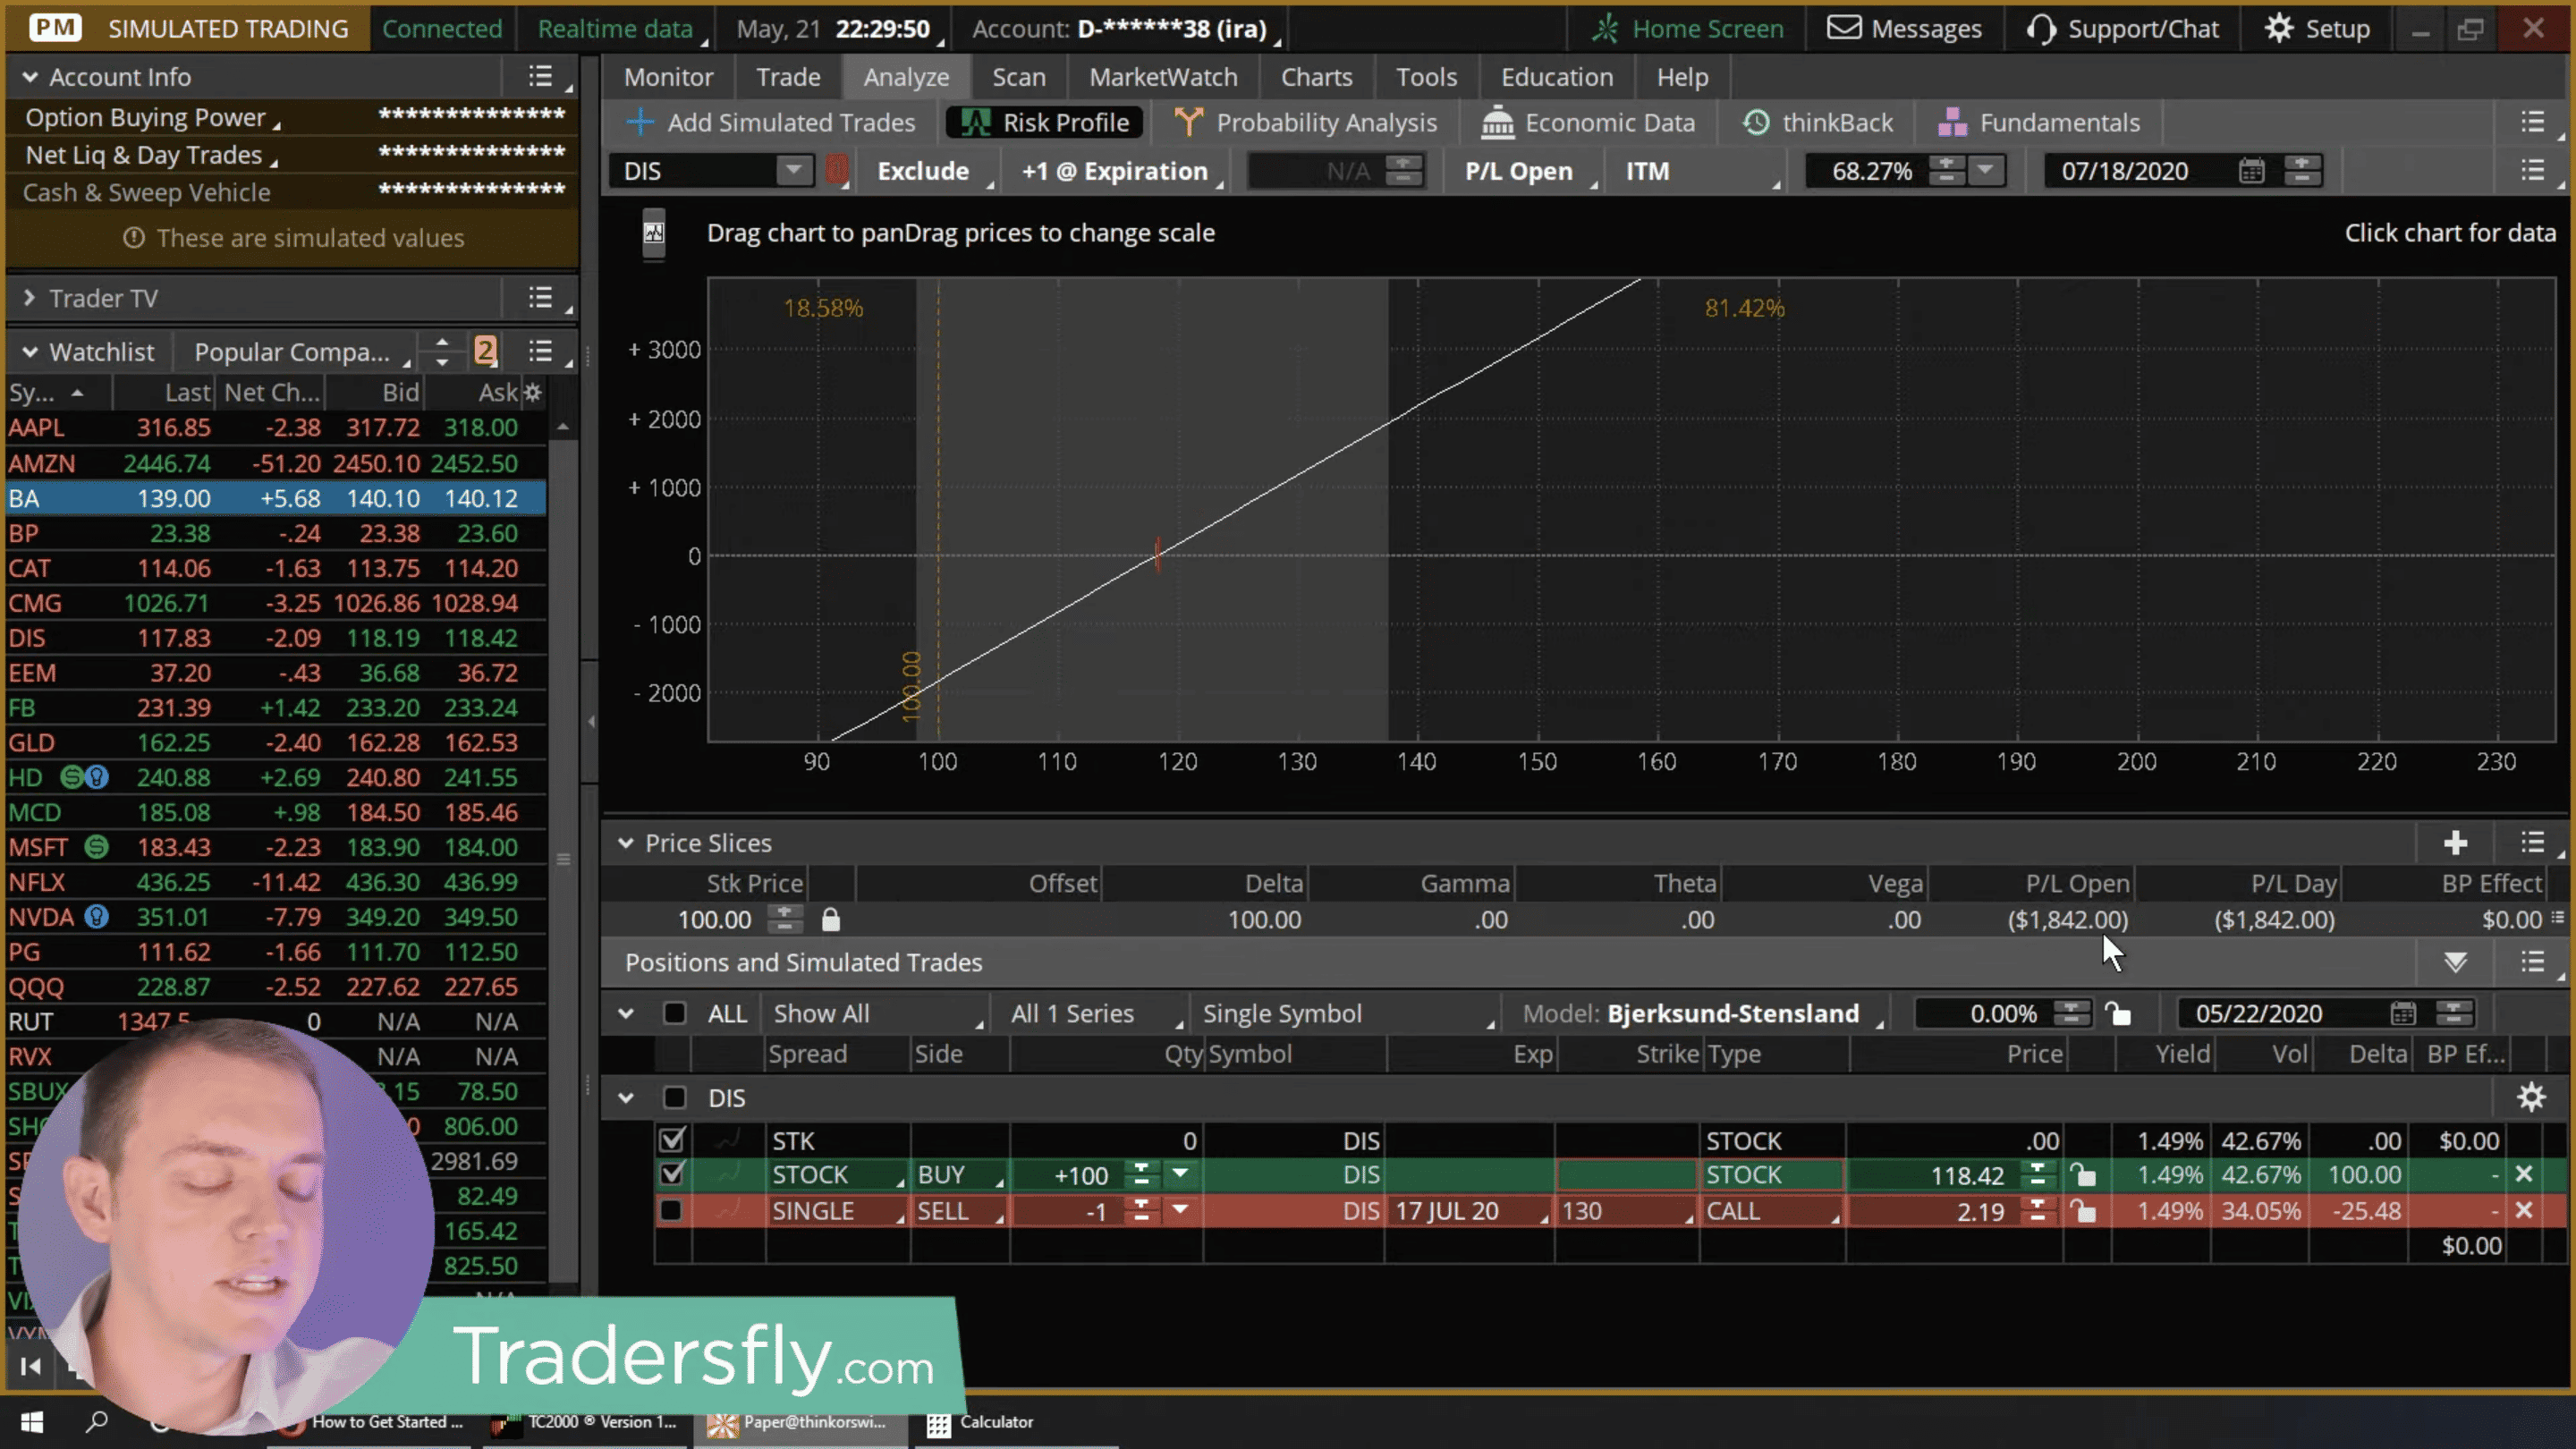Open Economic Data bank icon

click(x=1497, y=123)
